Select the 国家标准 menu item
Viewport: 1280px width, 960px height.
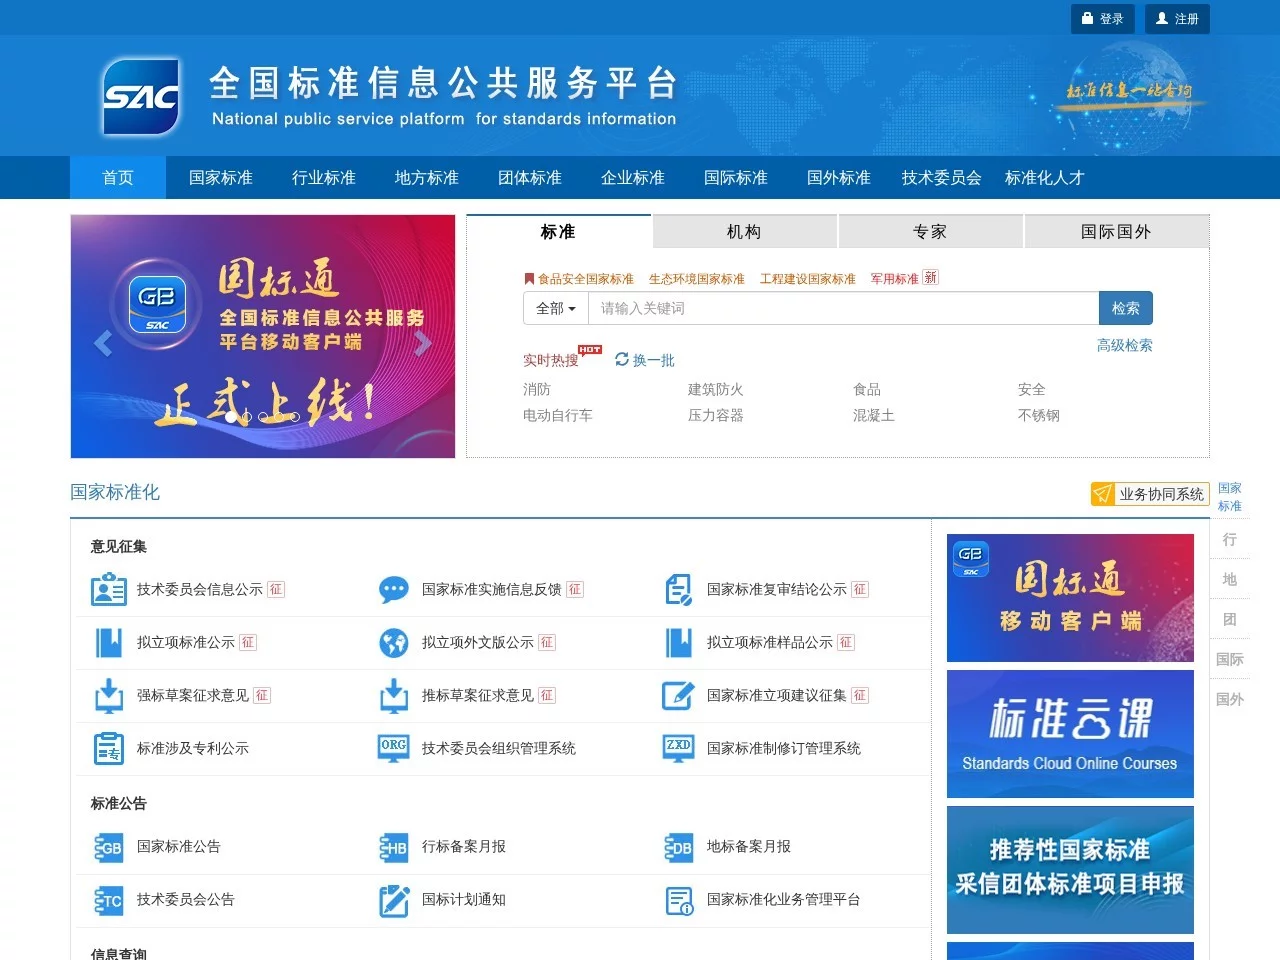coord(220,177)
